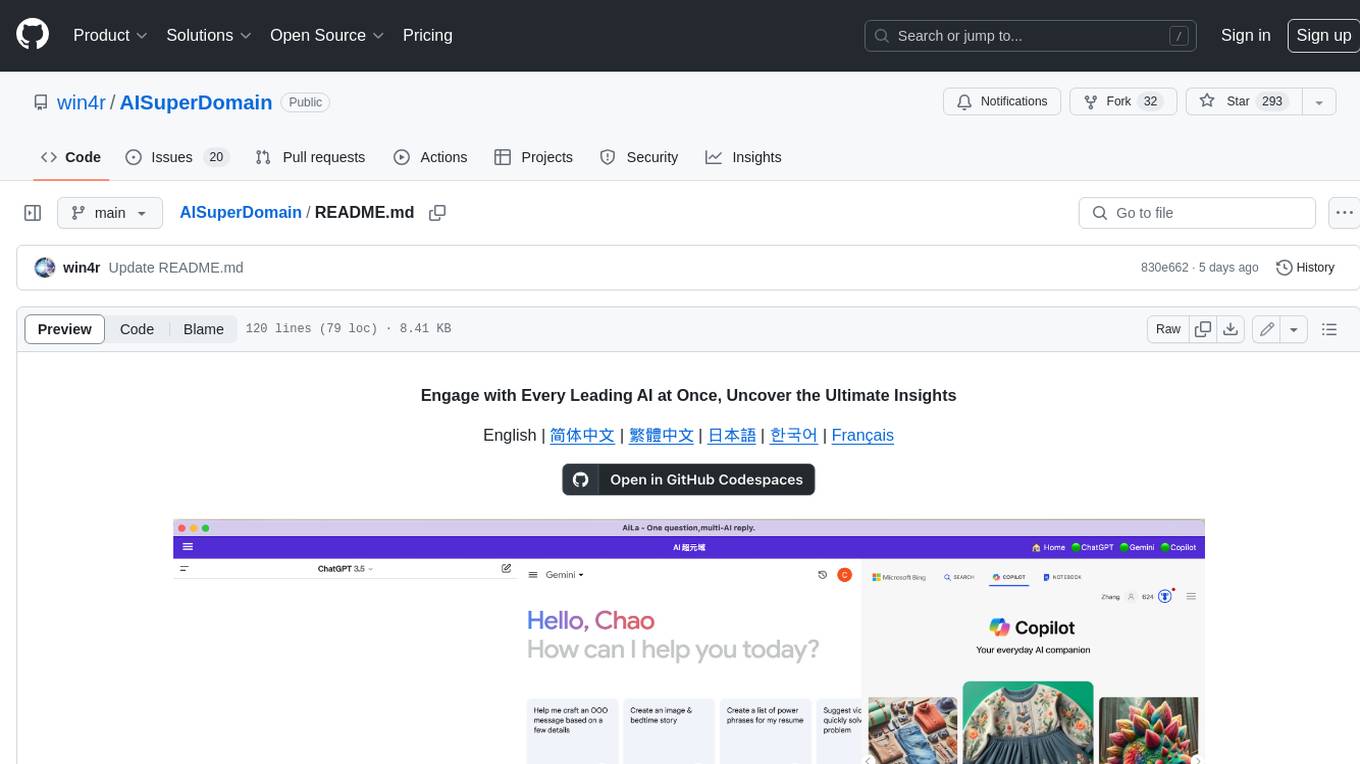Open the Open Source dropdown
Screen dimensions: 1360x764
(327, 35)
